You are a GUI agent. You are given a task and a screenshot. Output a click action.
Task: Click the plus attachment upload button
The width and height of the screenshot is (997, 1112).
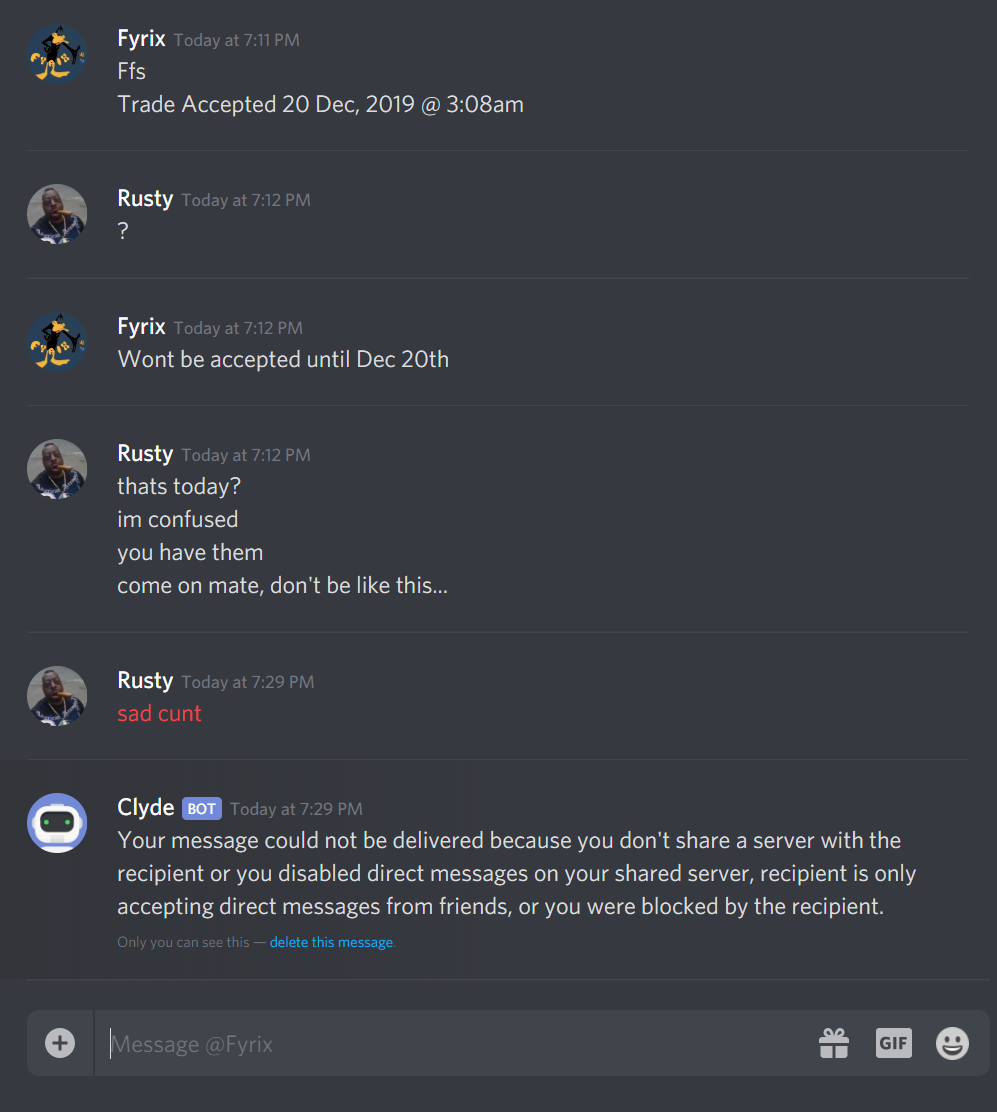click(x=60, y=1043)
